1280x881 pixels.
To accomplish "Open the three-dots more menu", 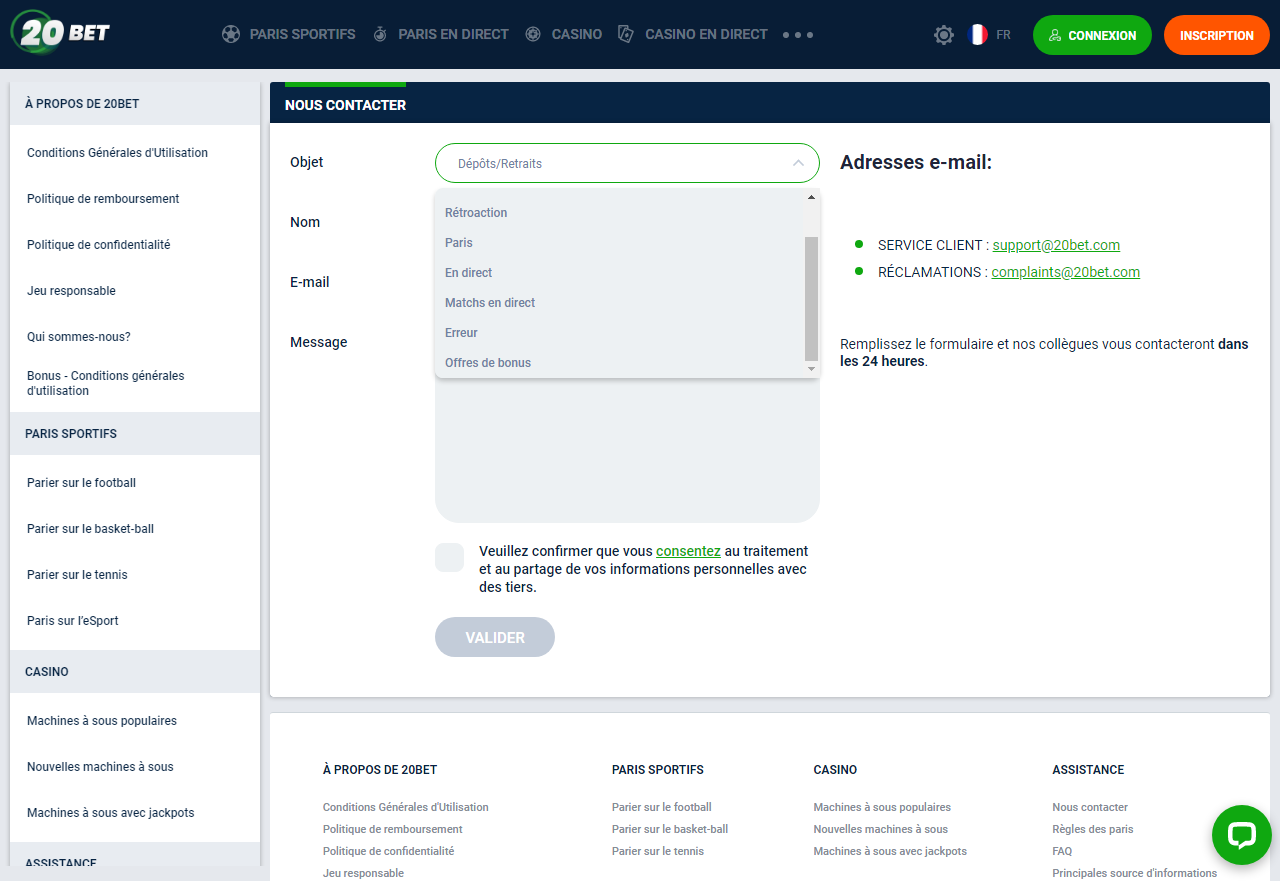I will (x=797, y=35).
